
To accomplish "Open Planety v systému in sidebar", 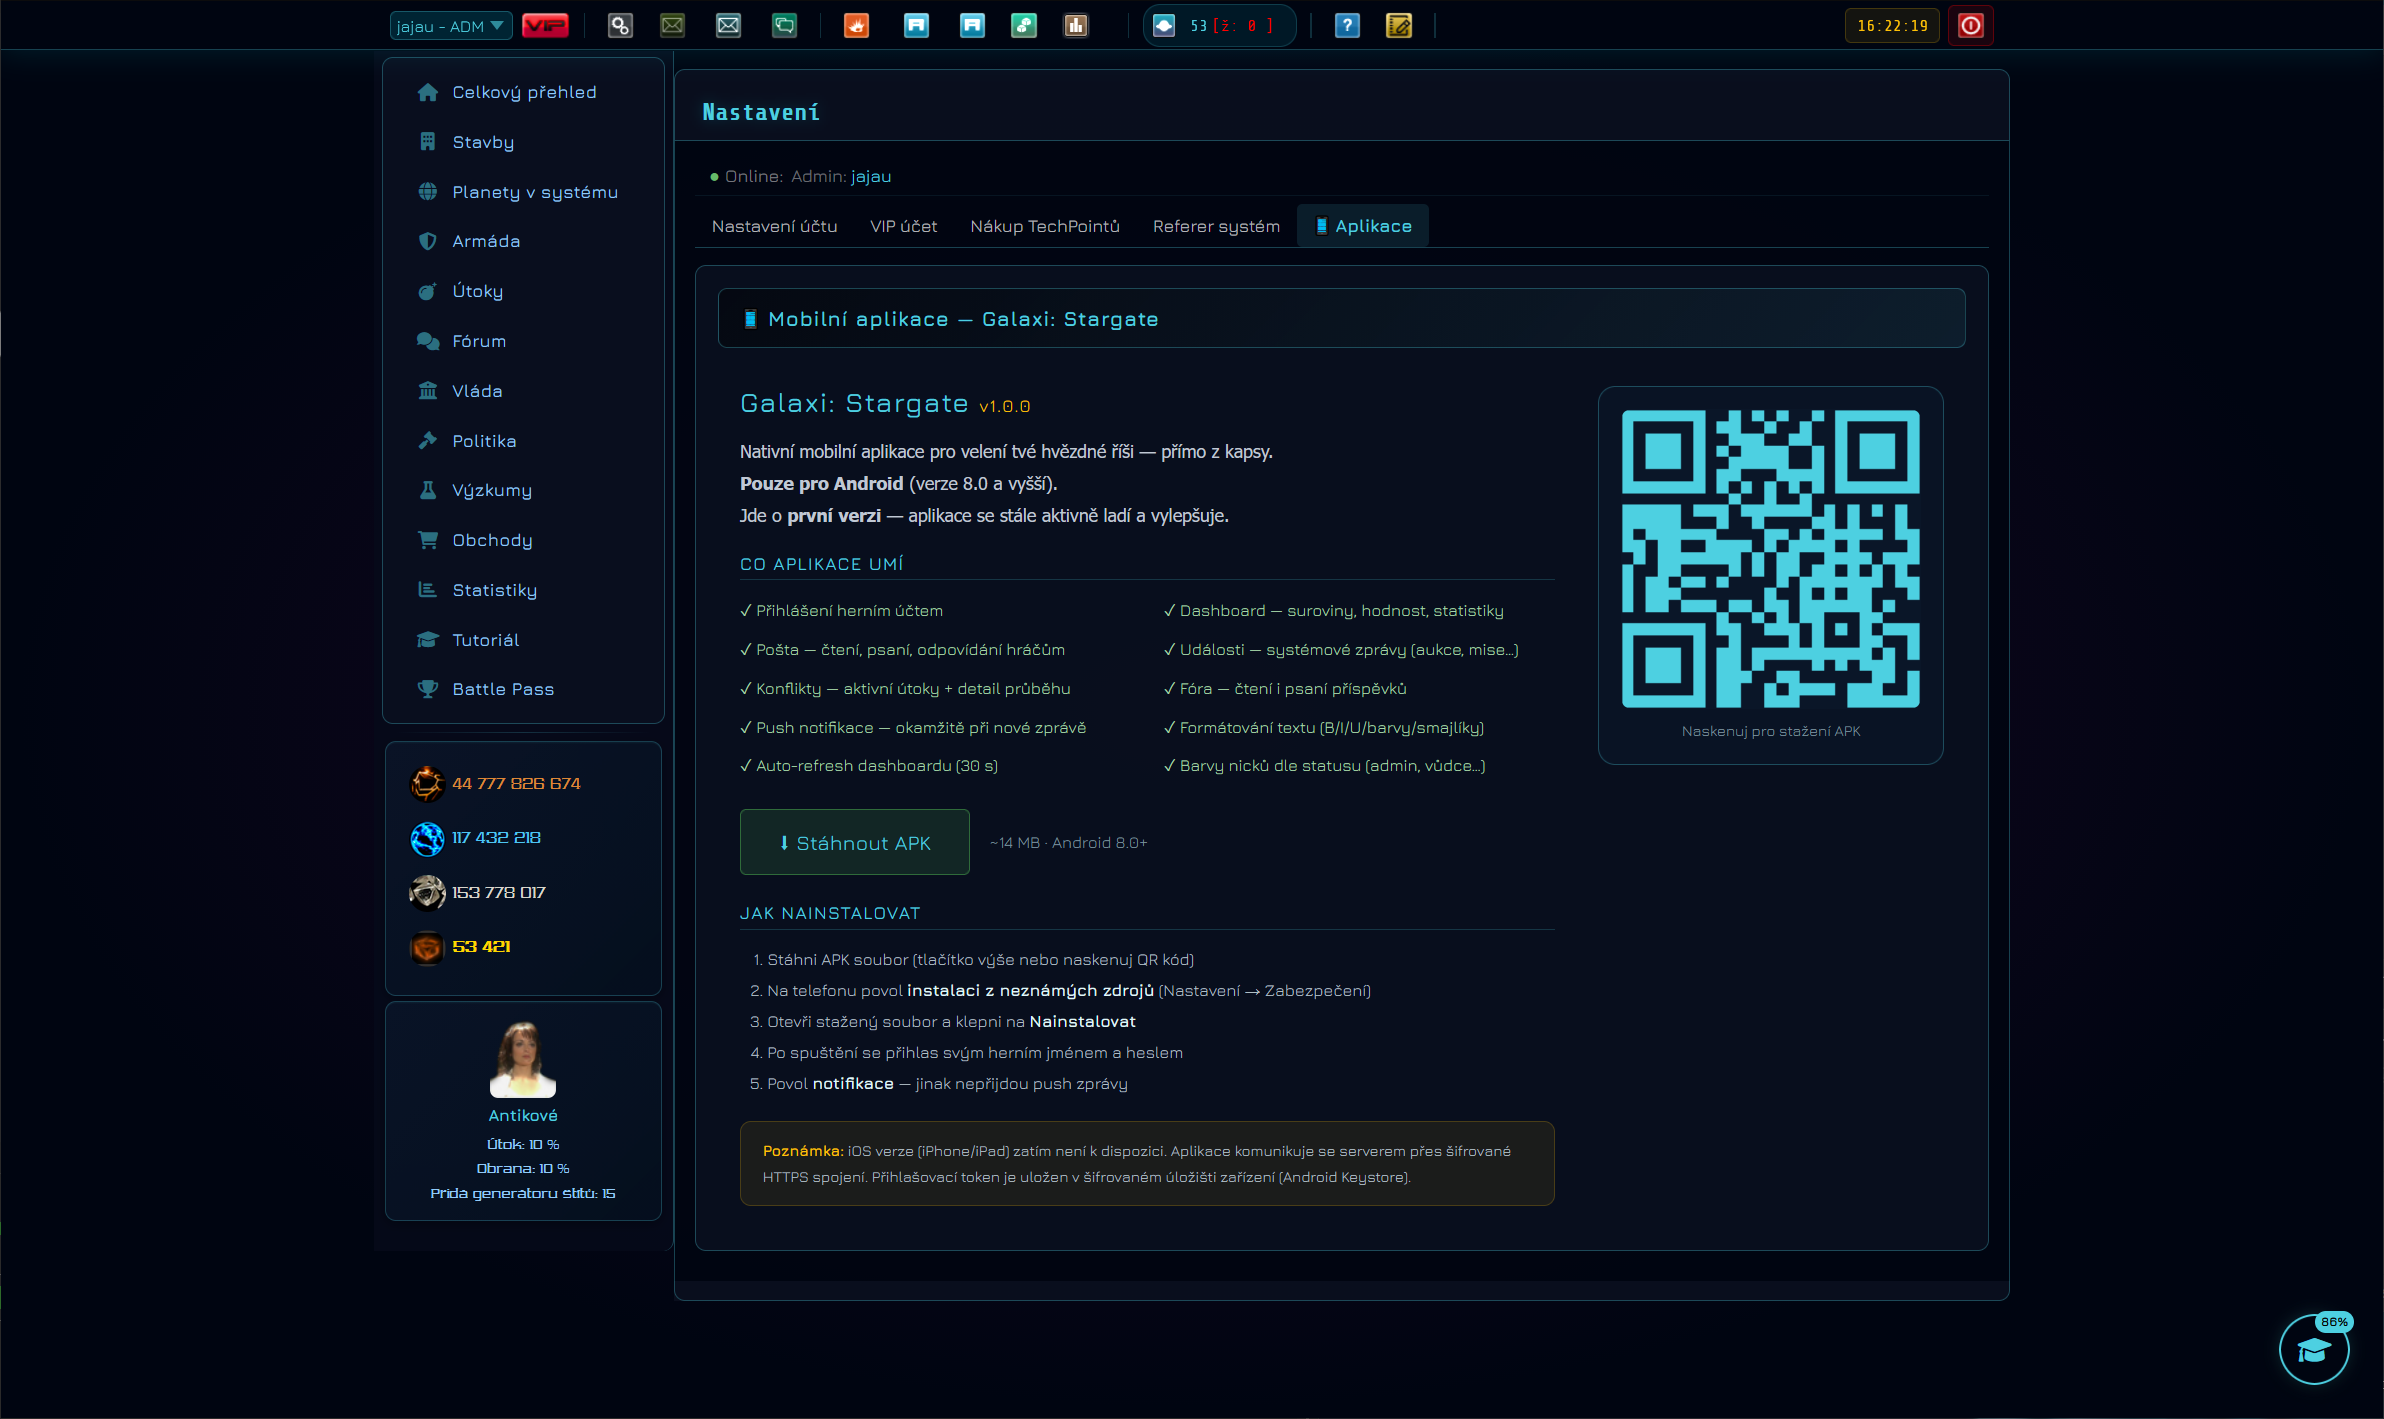I will coord(535,192).
